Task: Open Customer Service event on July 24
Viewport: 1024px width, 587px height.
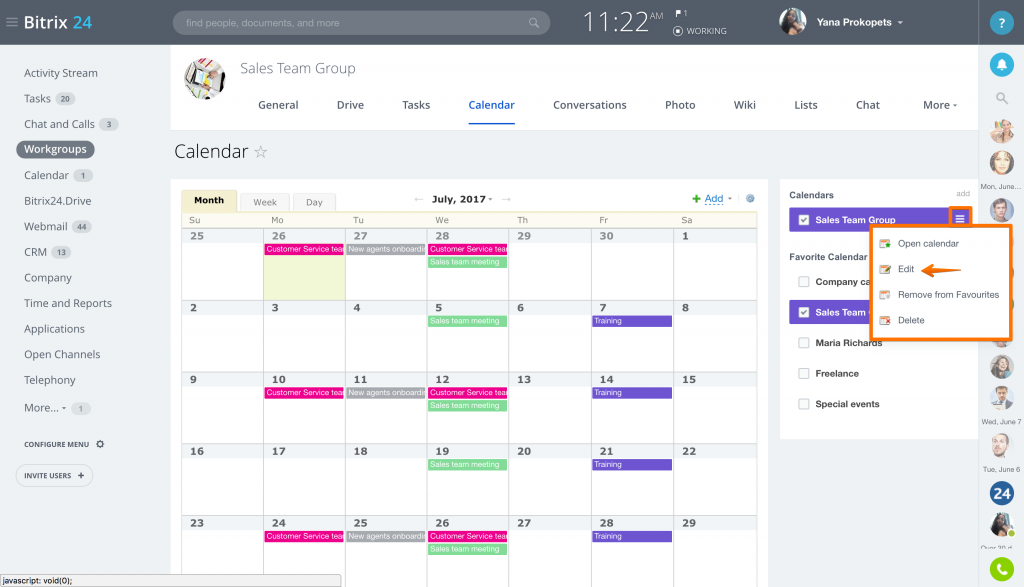Action: [304, 537]
